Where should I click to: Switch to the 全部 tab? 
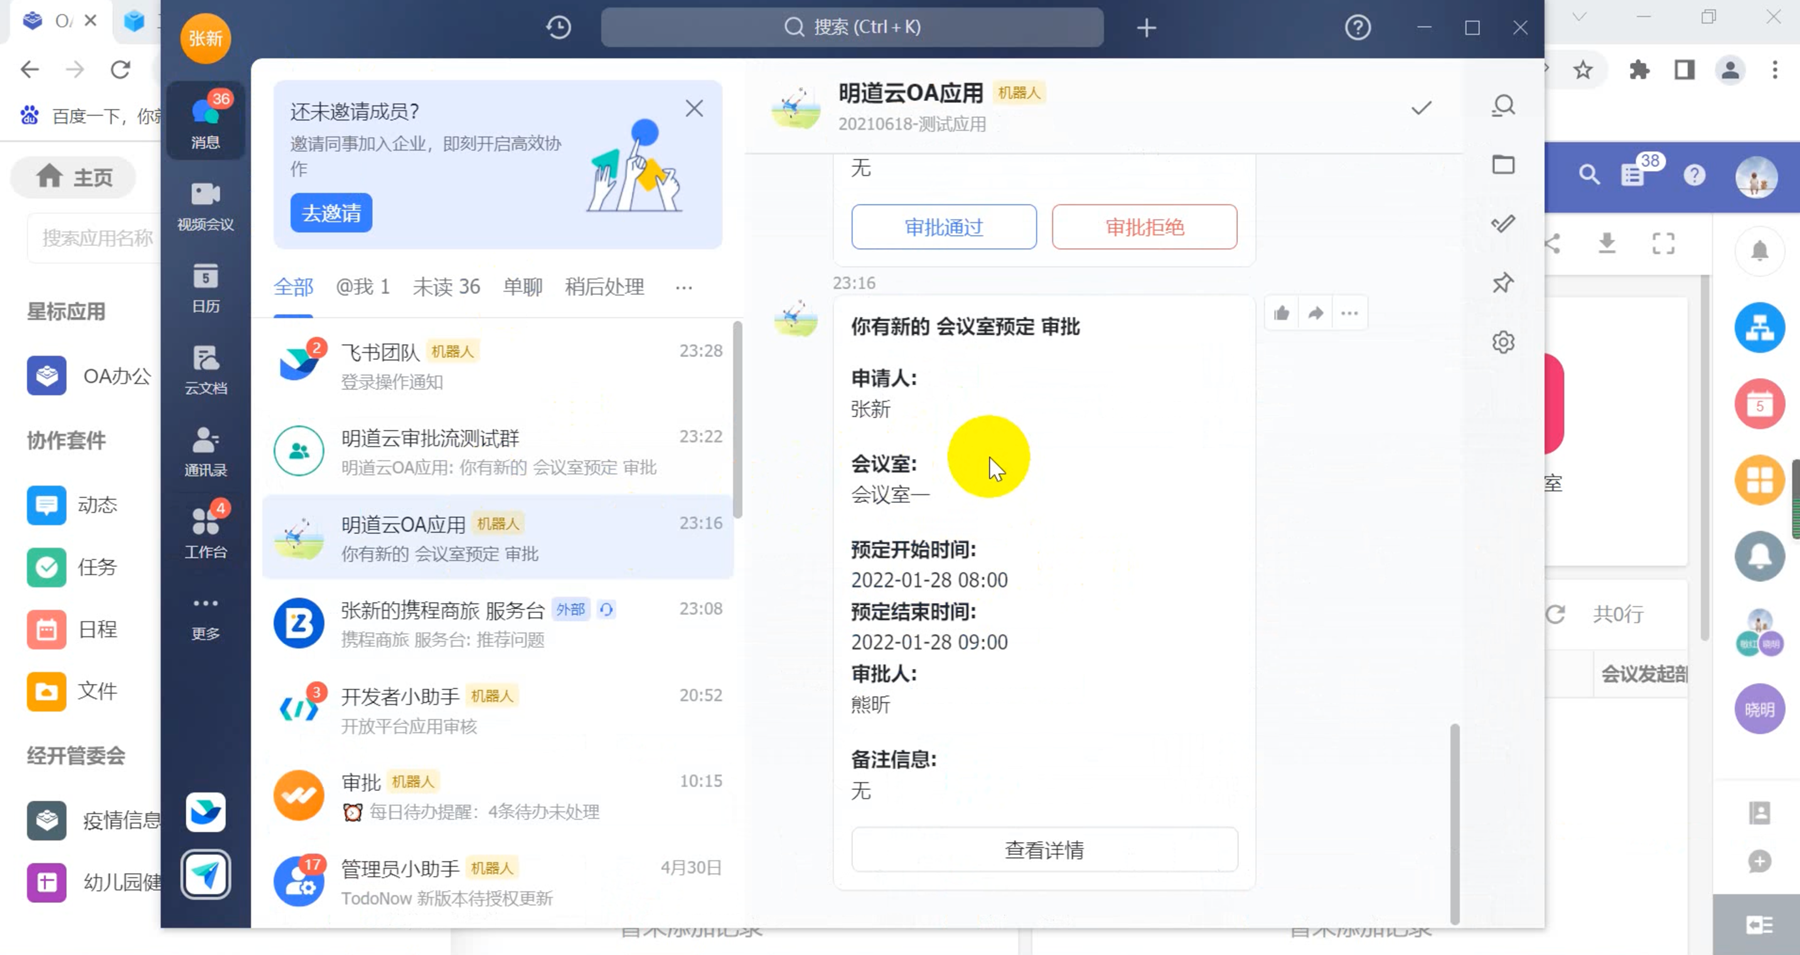click(x=293, y=288)
